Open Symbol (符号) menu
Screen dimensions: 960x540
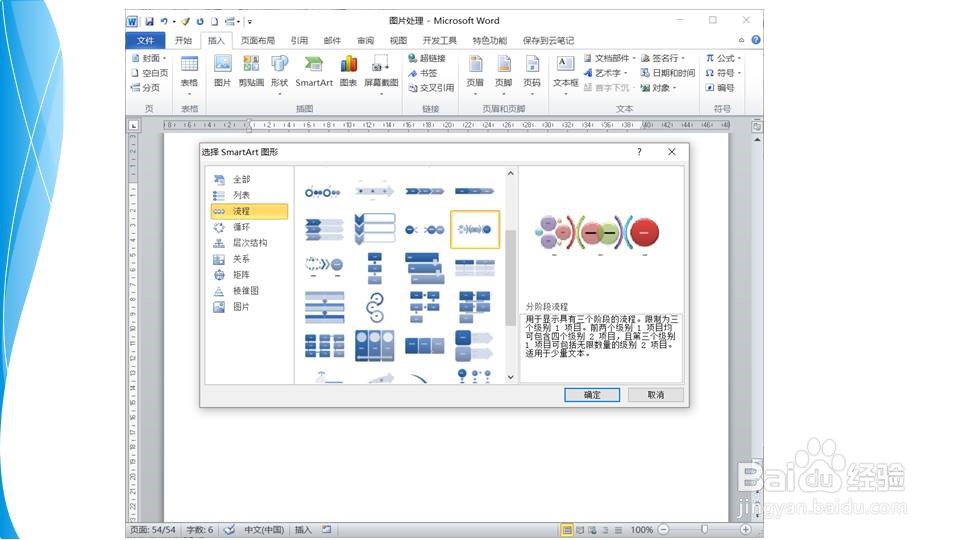click(723, 73)
